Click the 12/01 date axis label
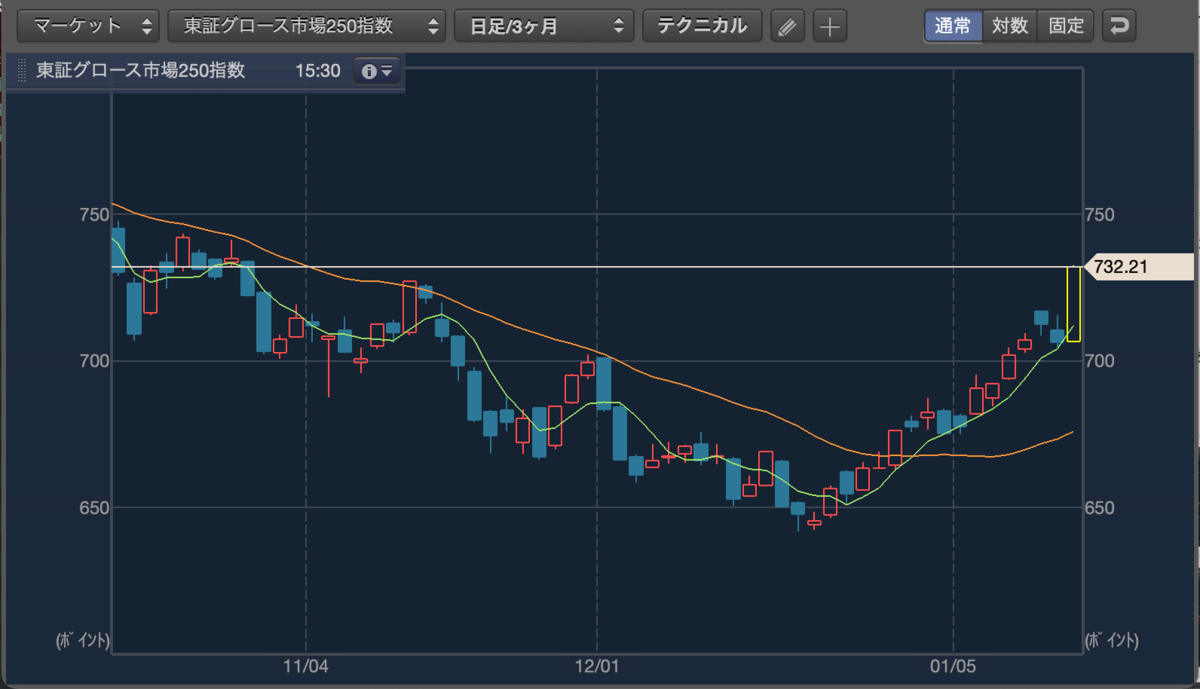This screenshot has width=1200, height=689. (x=596, y=665)
